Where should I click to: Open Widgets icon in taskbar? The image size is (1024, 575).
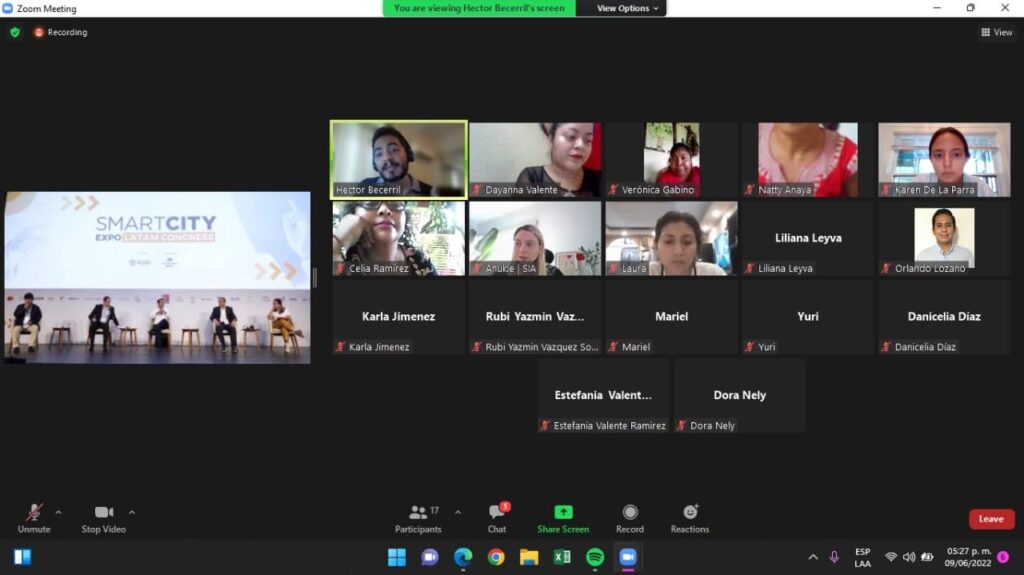coord(23,557)
